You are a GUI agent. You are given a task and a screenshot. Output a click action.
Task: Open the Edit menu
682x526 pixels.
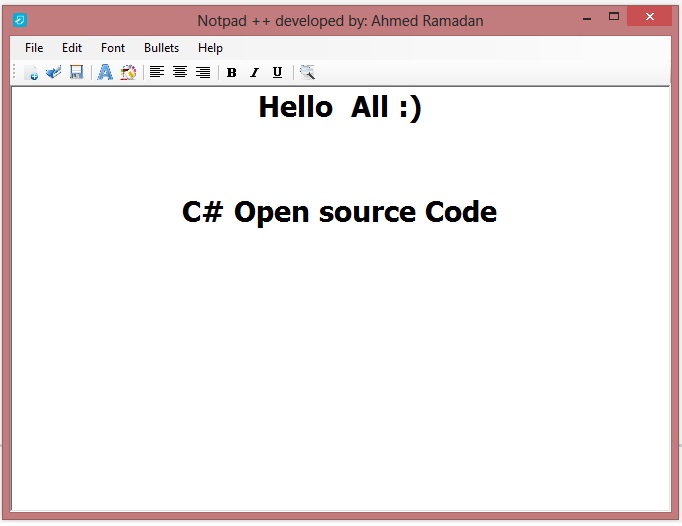(72, 48)
